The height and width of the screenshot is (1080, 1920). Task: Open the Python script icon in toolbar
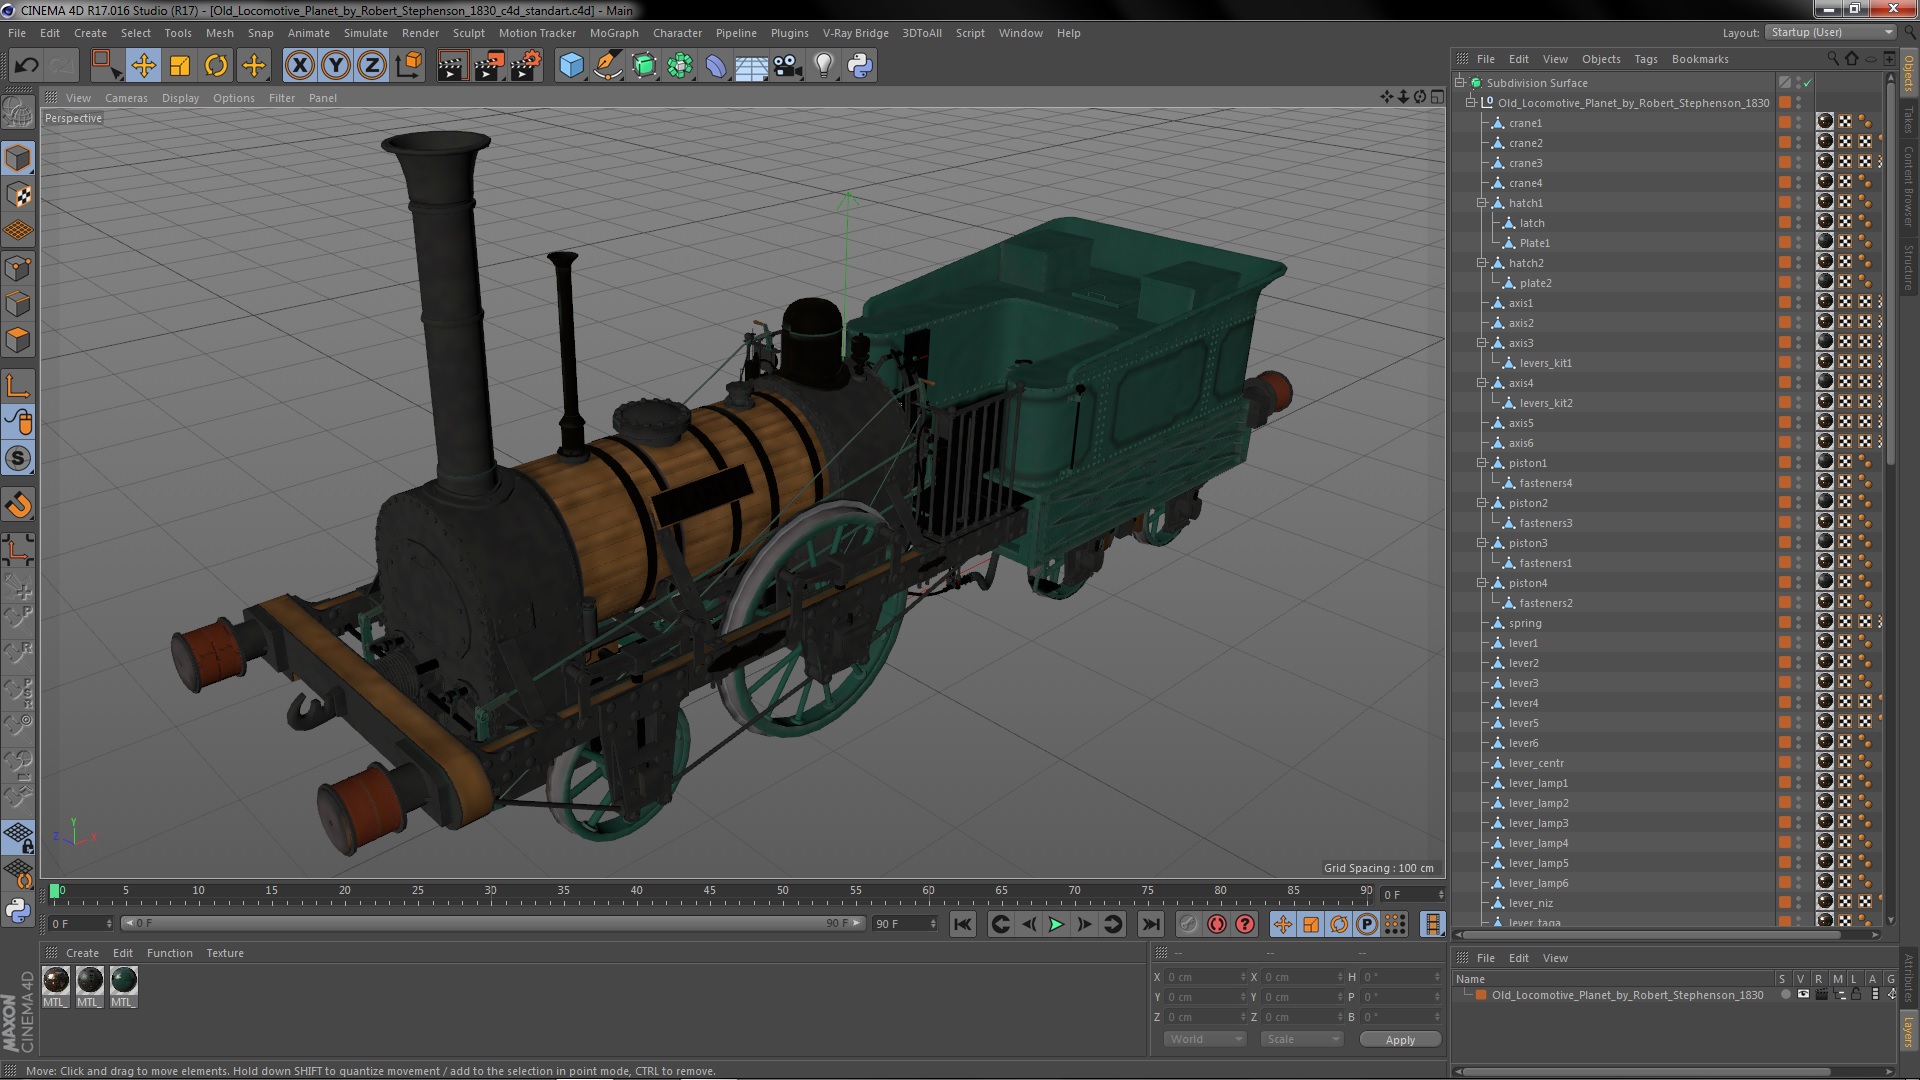coord(860,66)
